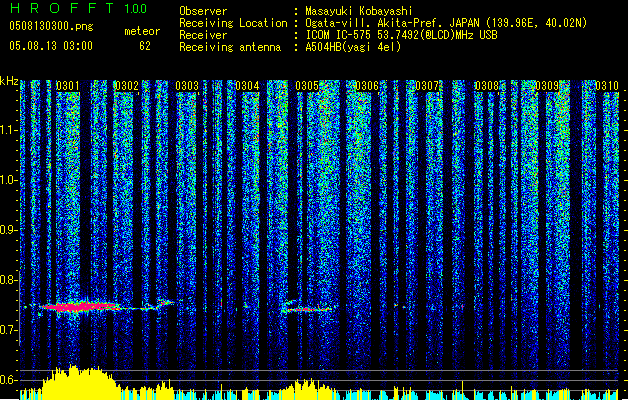
Task: Click the 0.6 kHz axis tick label
Action: pos(9,380)
